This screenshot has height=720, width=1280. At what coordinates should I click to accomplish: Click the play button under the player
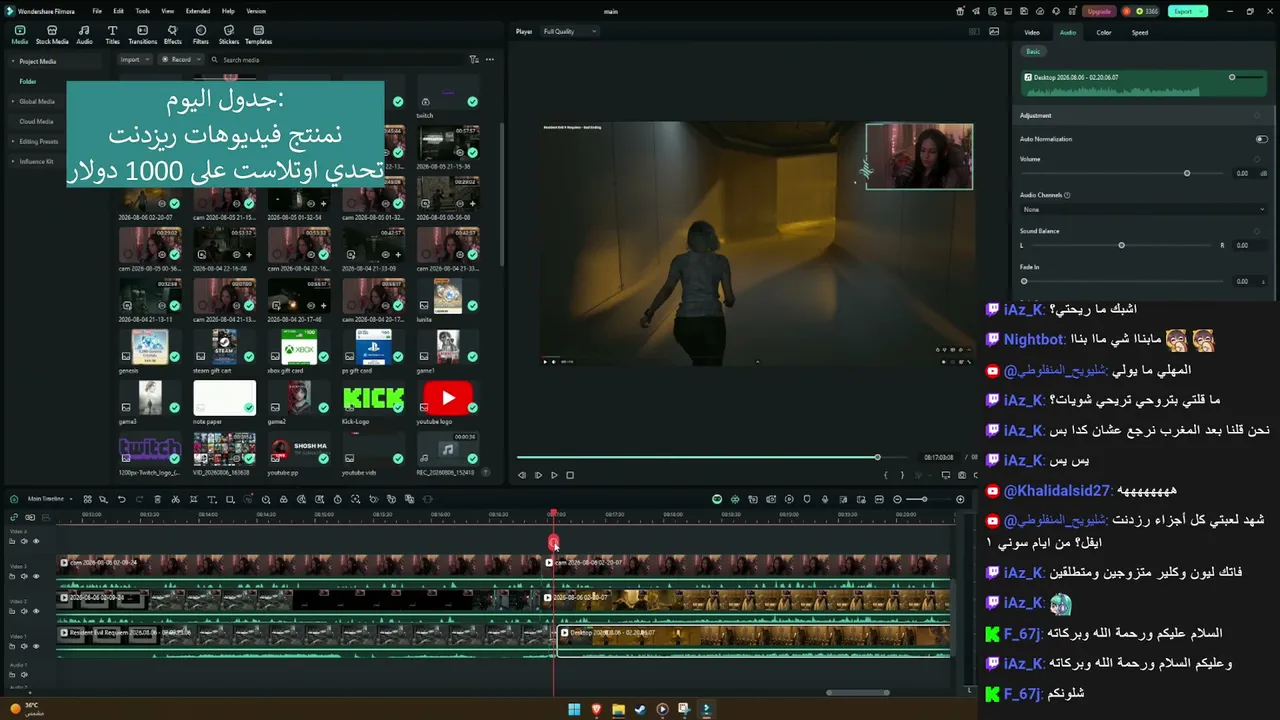pos(554,475)
